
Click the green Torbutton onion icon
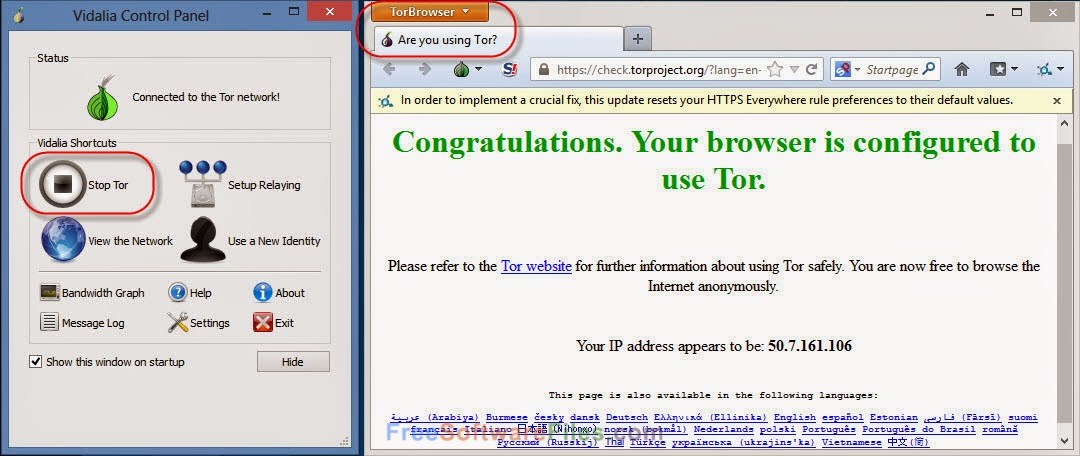461,69
